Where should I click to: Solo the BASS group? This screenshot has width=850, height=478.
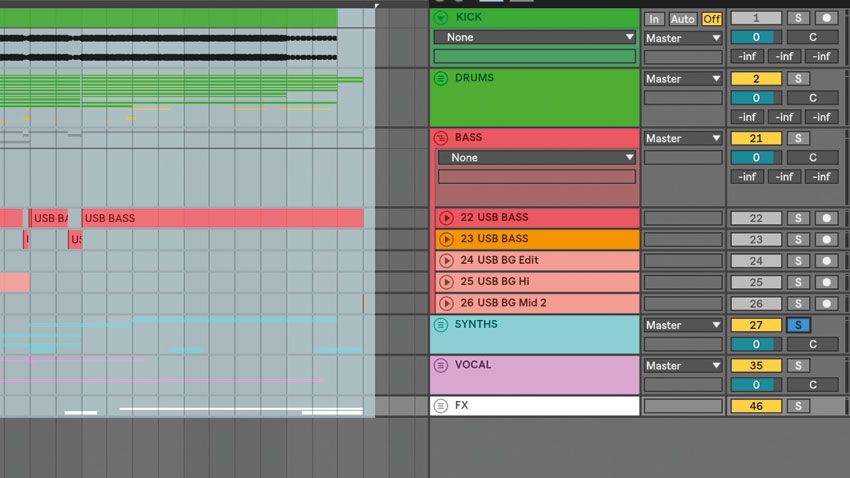798,138
